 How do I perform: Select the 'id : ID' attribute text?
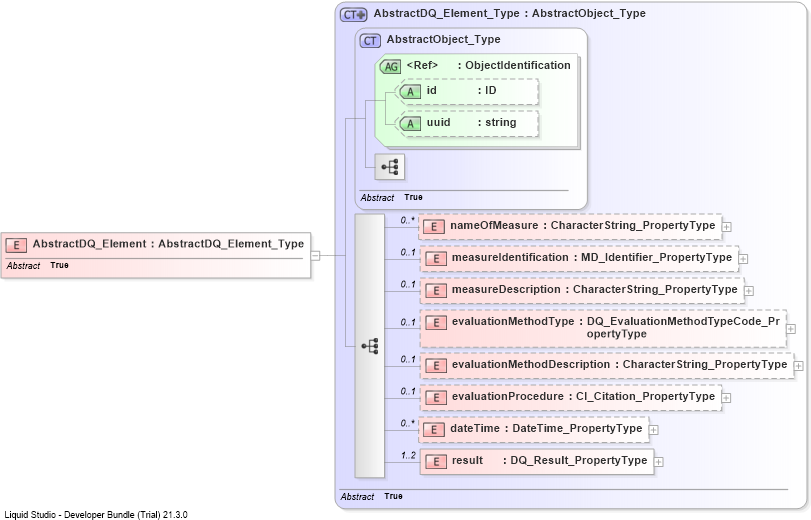coord(461,91)
